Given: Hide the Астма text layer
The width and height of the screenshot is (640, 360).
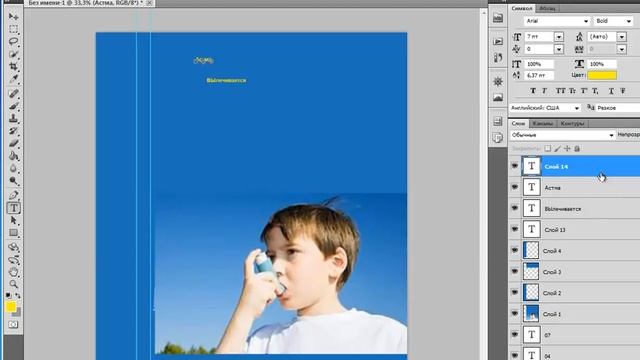Looking at the screenshot, I should pyautogui.click(x=514, y=187).
